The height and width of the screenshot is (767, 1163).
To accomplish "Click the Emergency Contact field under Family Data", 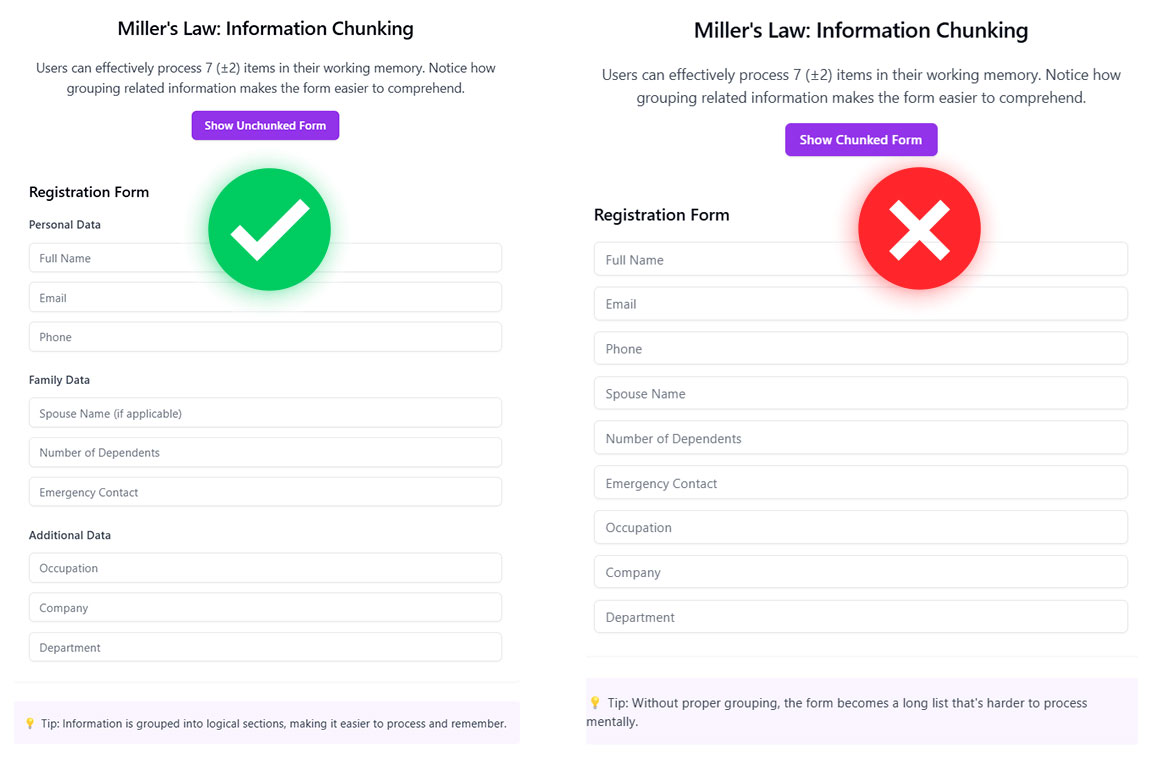I will 265,492.
